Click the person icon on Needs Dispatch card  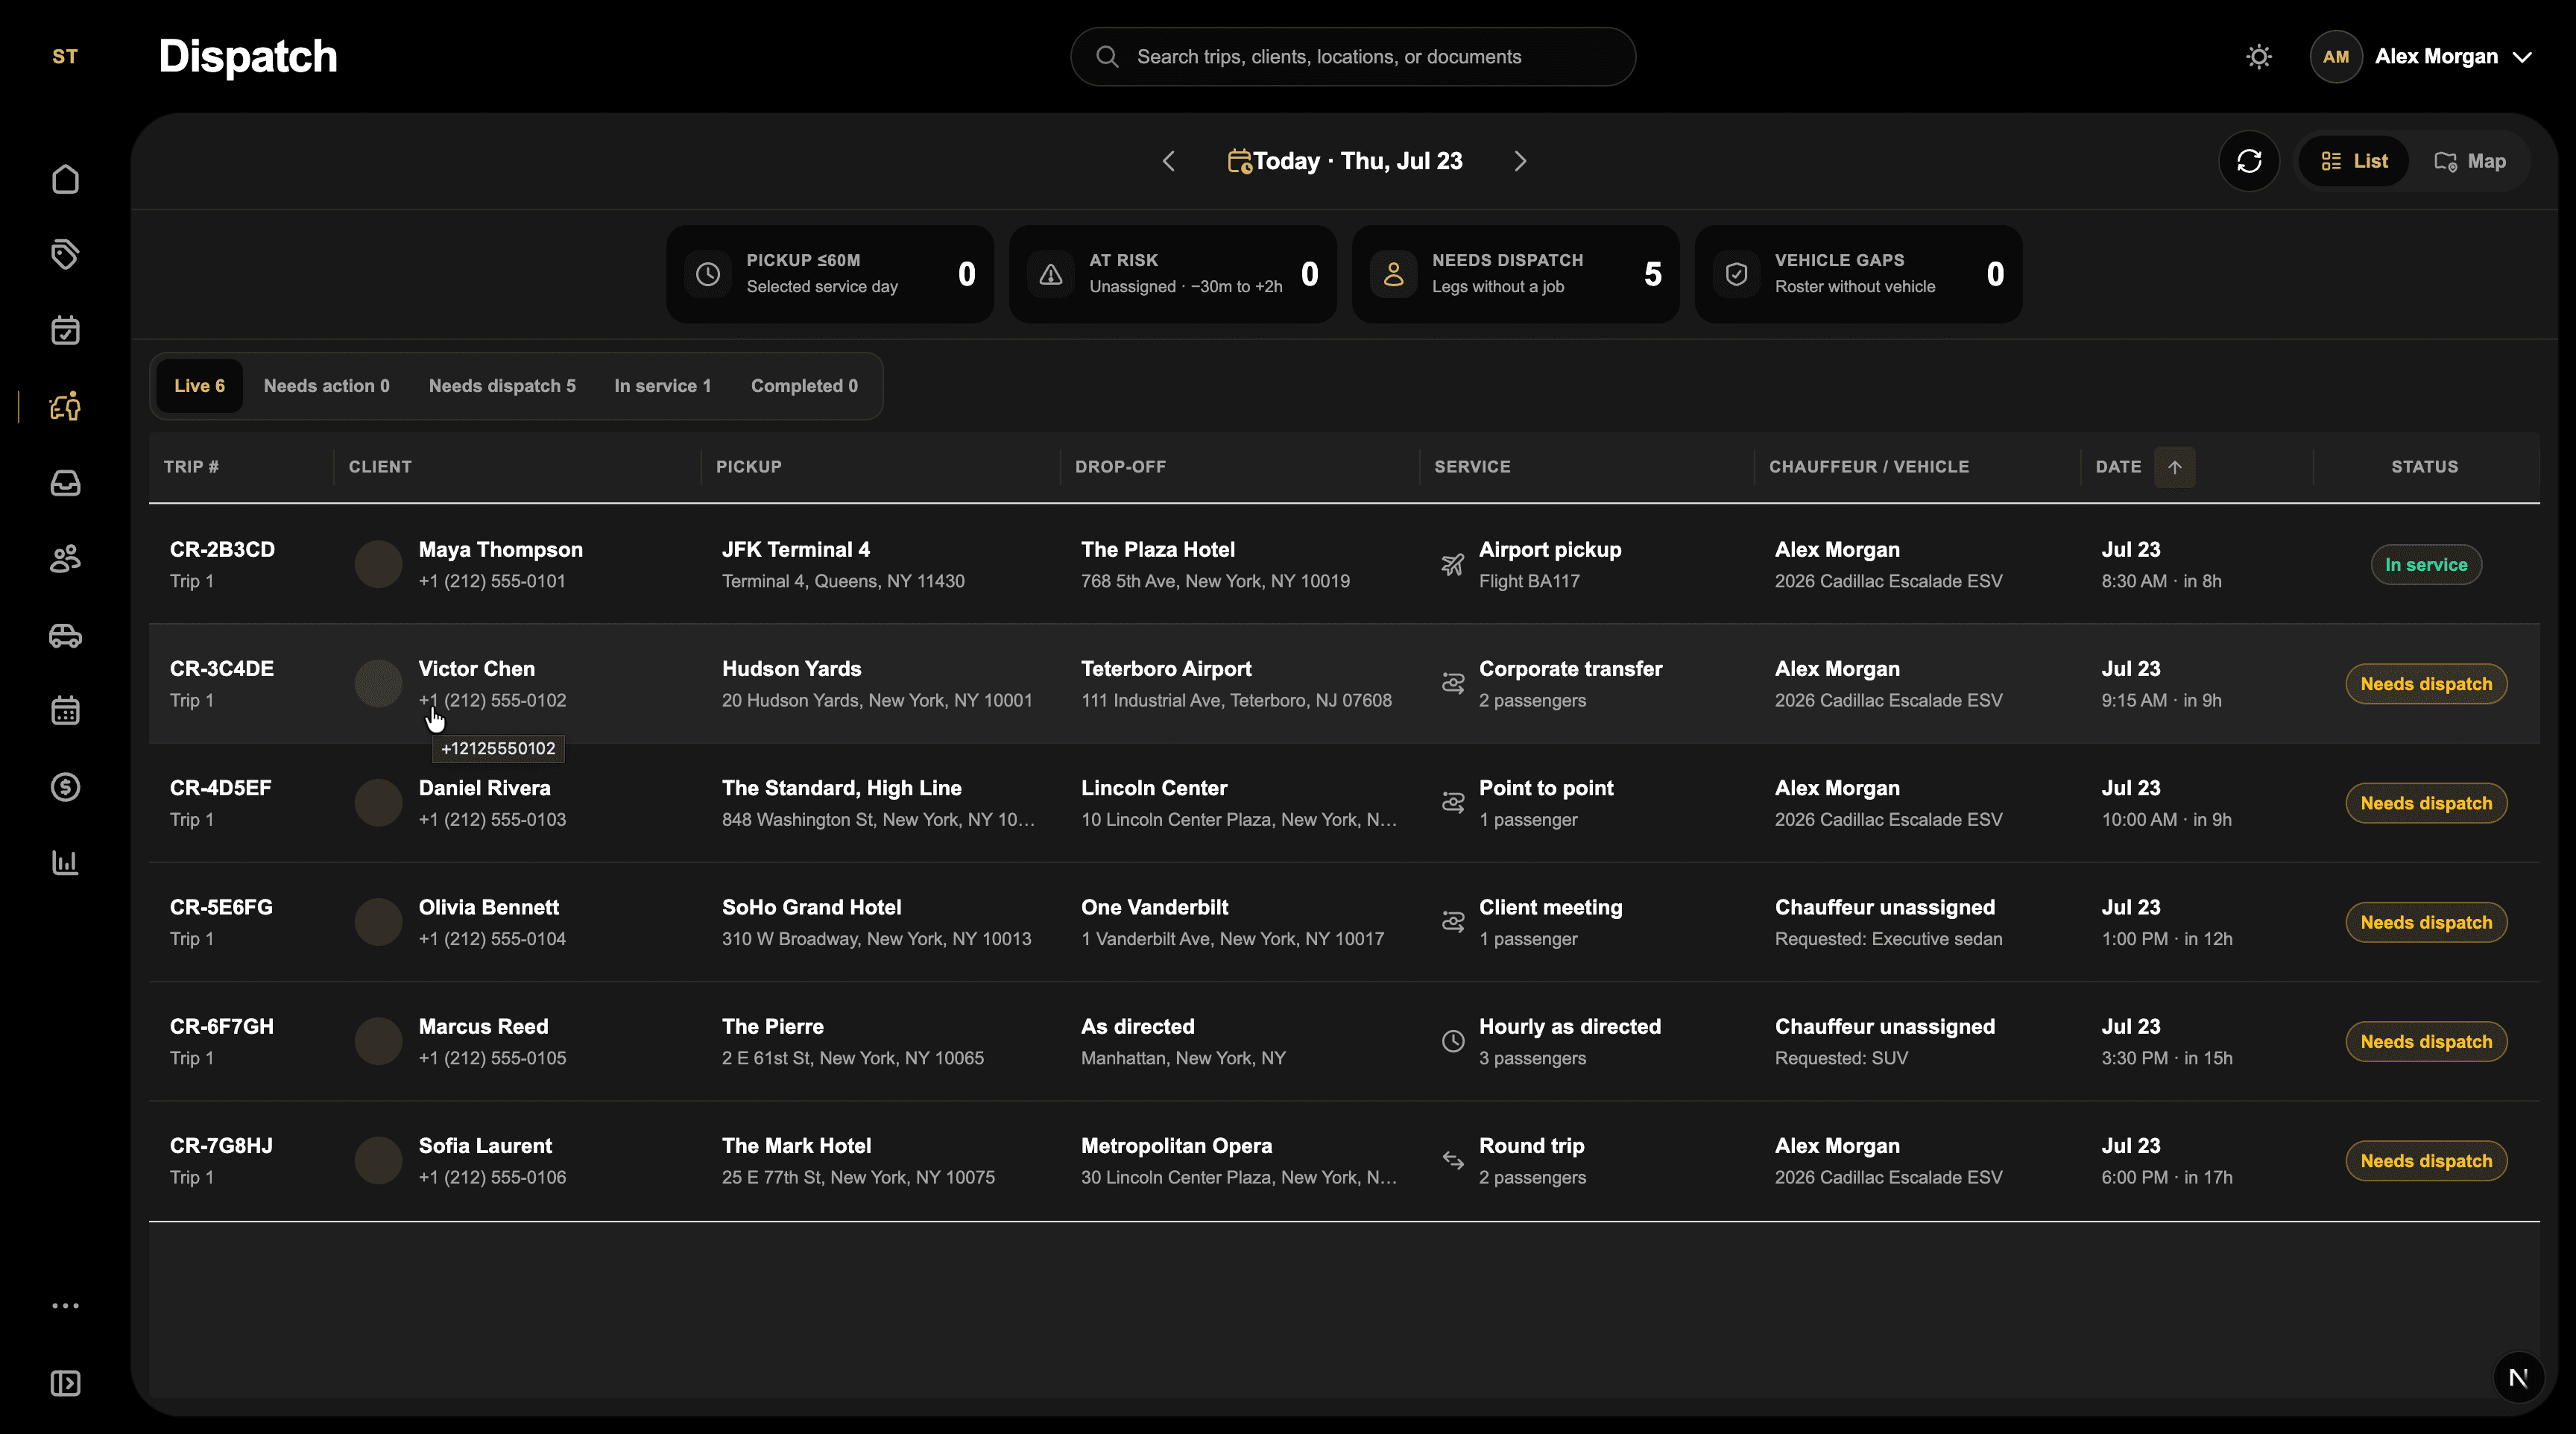(x=1394, y=274)
